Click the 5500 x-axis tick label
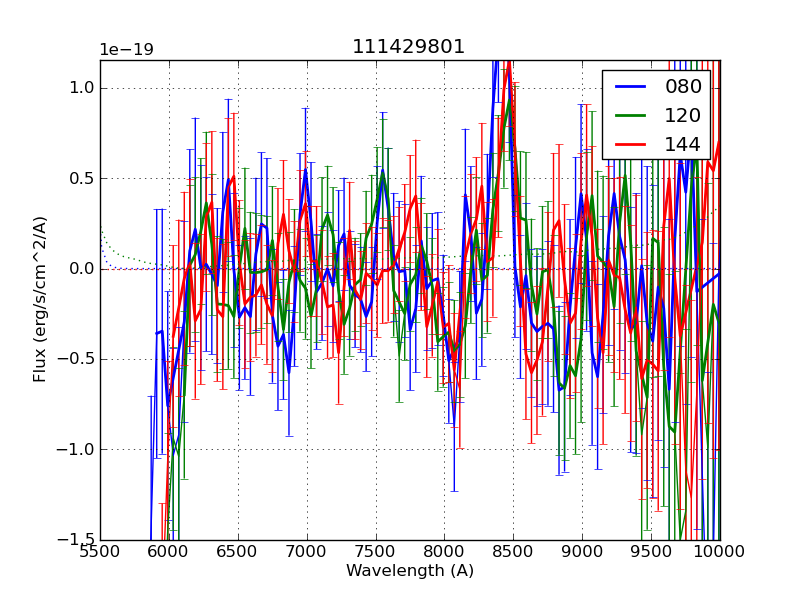800x600 pixels. coord(100,551)
